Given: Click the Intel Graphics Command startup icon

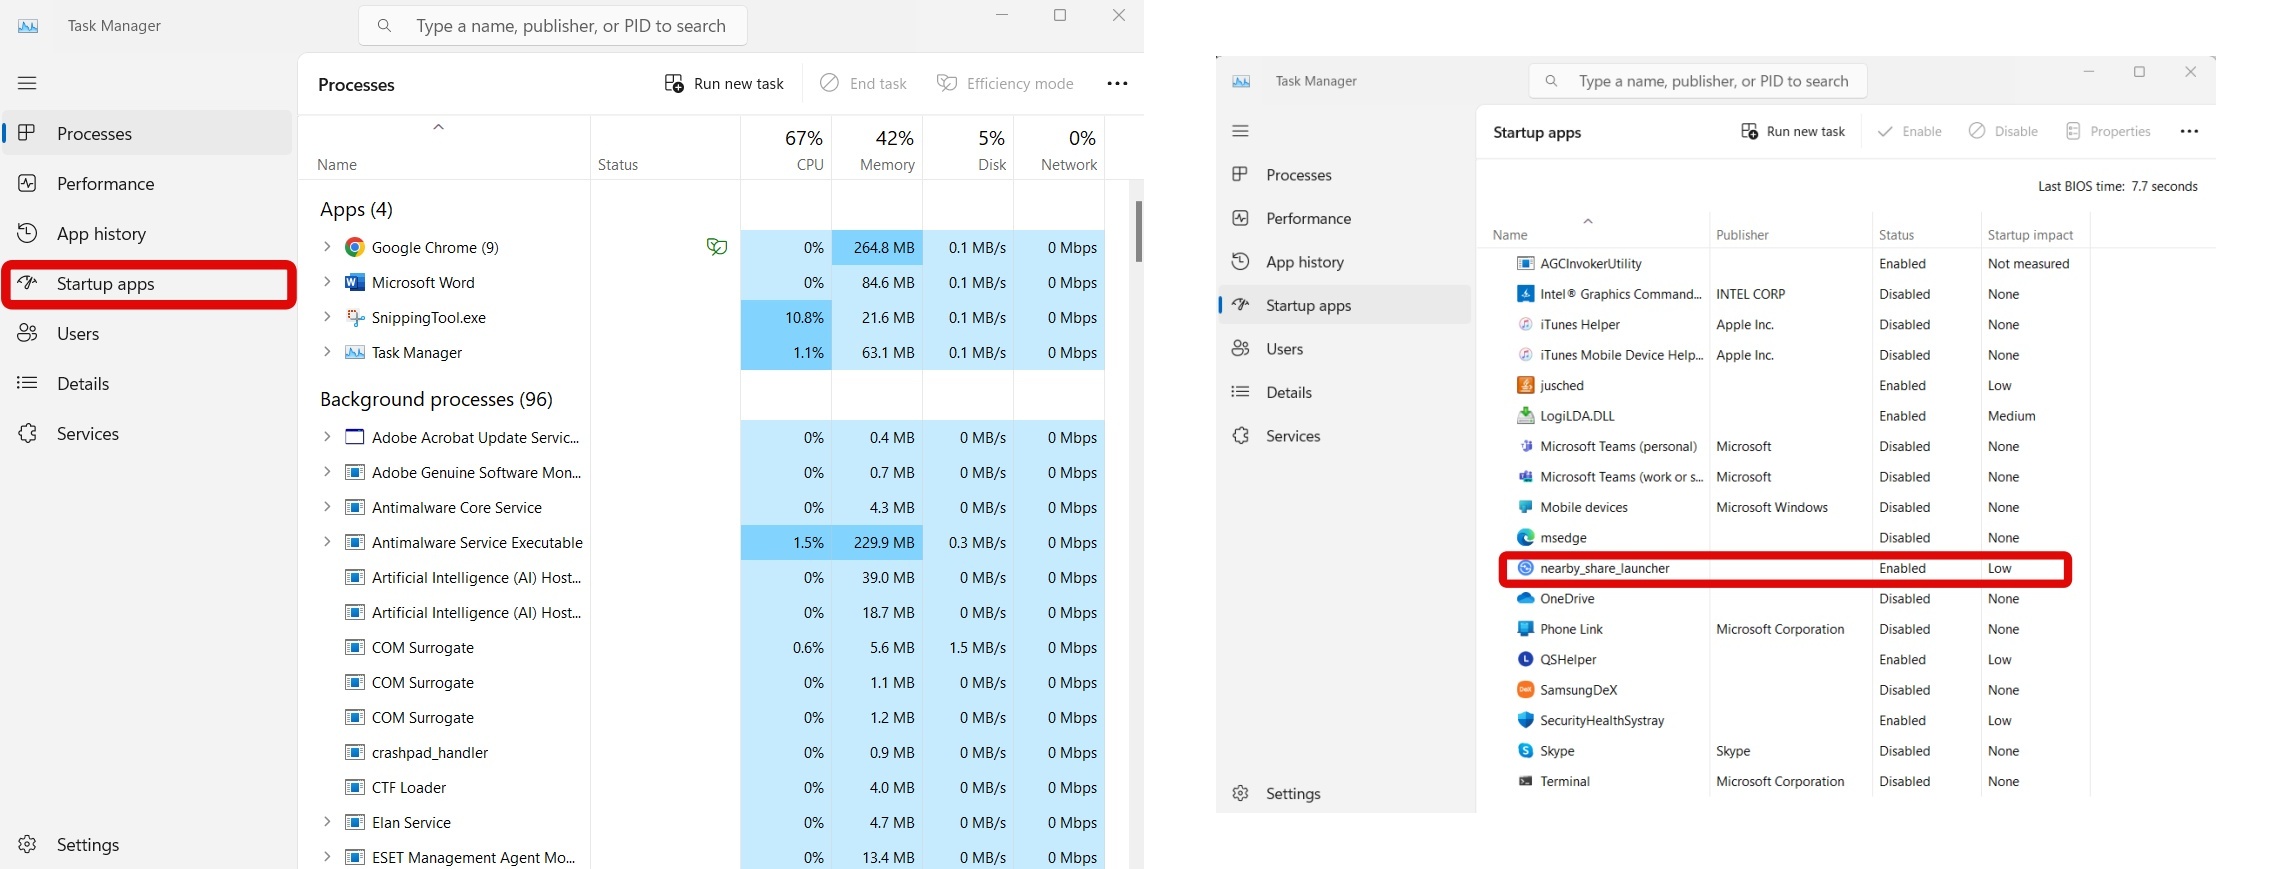Looking at the screenshot, I should click(1525, 294).
